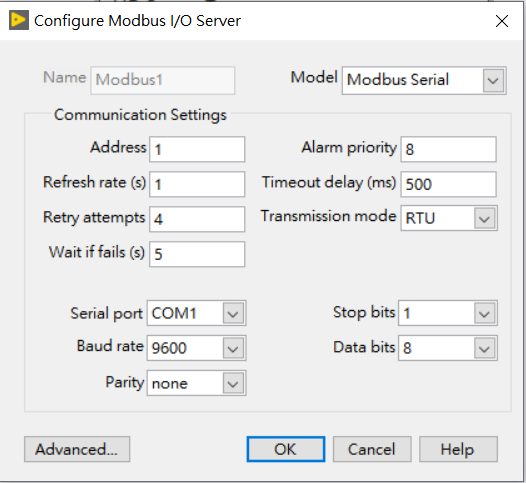The image size is (526, 483).
Task: Open the Advanced... settings button
Action: click(x=77, y=449)
